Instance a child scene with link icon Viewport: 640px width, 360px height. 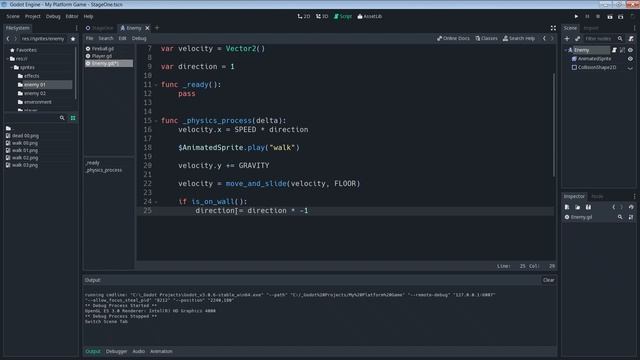click(577, 39)
